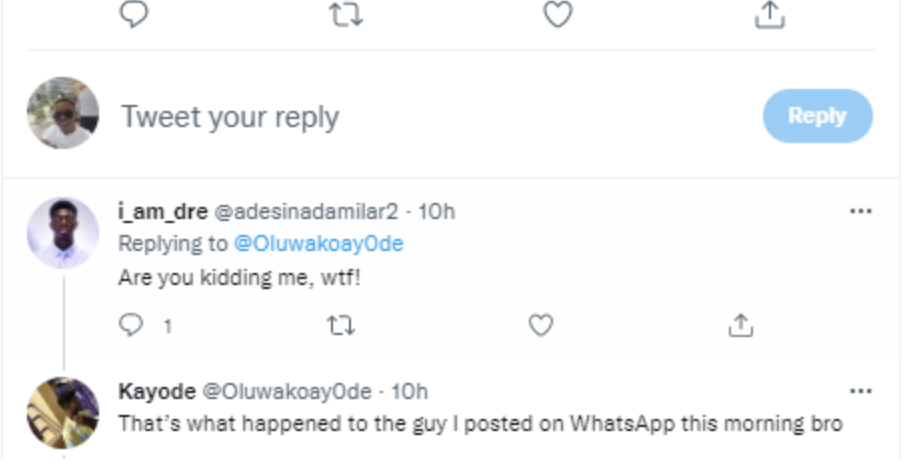View i_am_dre's profile picture
Screen dimensions: 906x464
[x=62, y=232]
